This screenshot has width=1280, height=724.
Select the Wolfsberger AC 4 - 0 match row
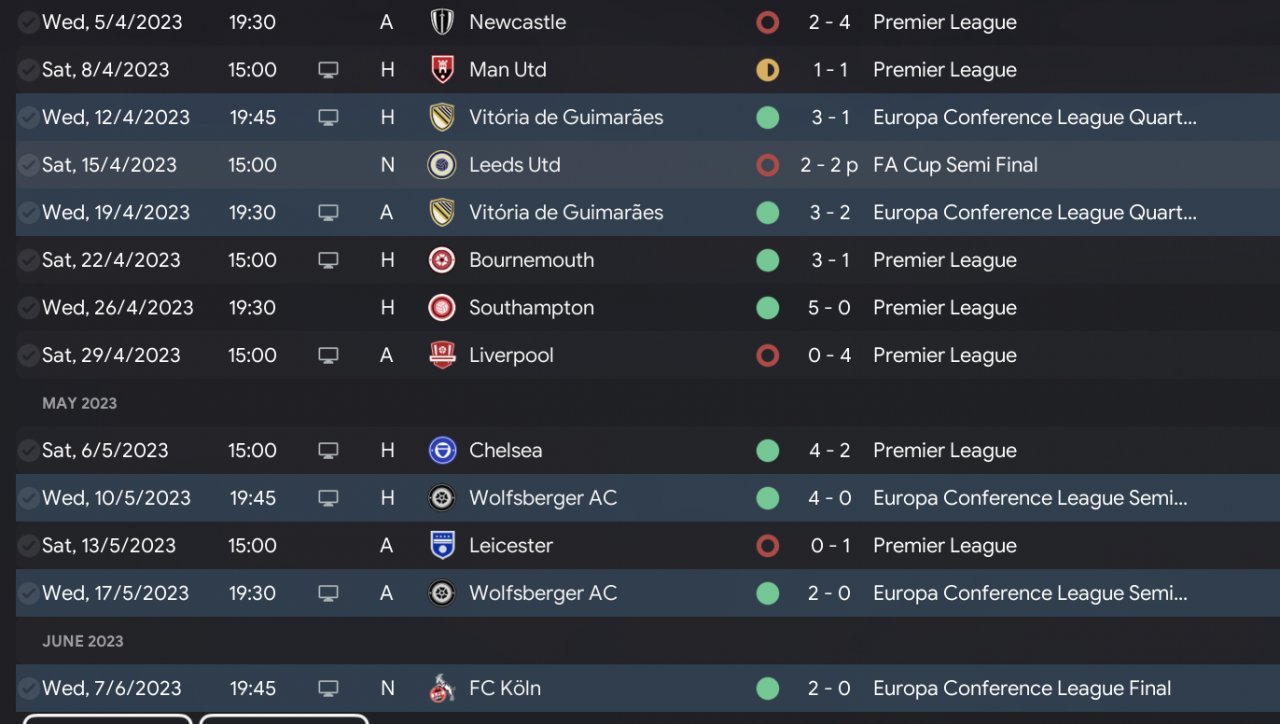(640, 498)
